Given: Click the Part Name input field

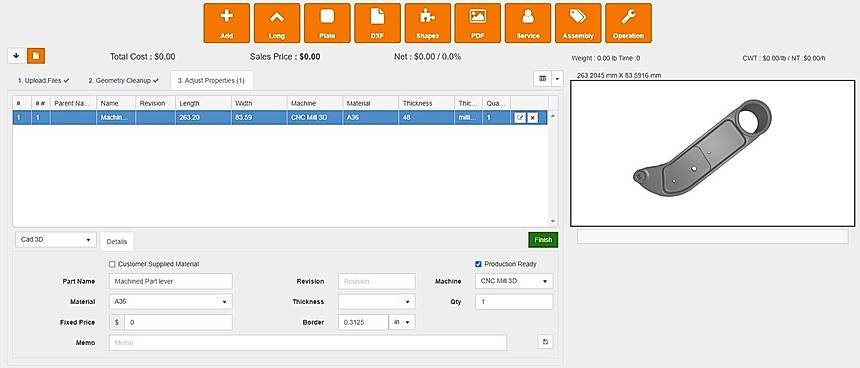Looking at the screenshot, I should tap(170, 281).
